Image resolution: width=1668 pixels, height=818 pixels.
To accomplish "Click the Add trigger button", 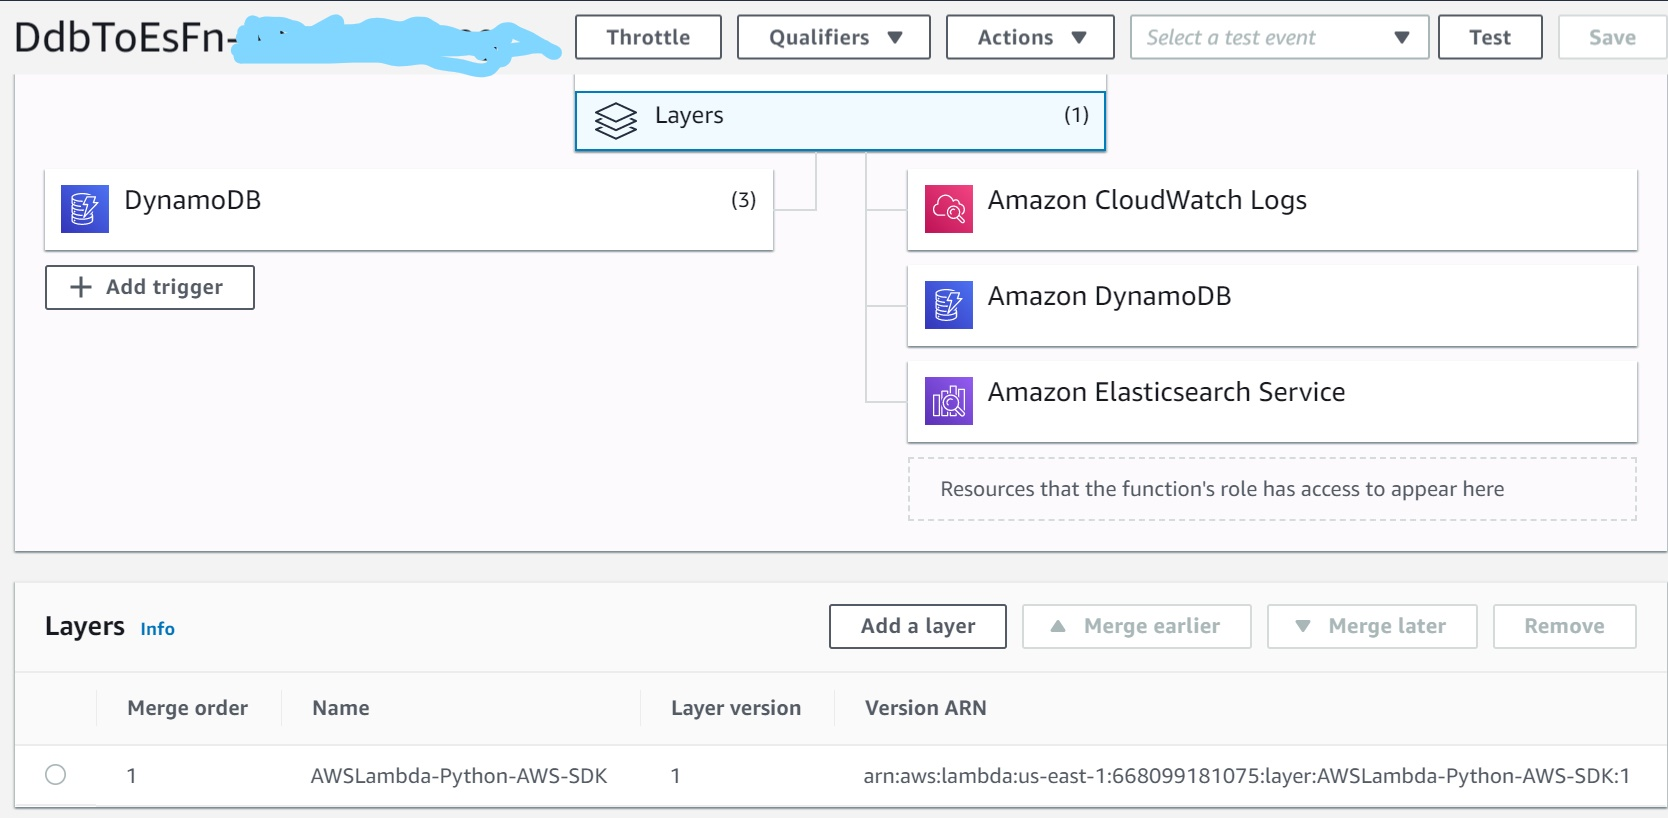I will (x=150, y=287).
